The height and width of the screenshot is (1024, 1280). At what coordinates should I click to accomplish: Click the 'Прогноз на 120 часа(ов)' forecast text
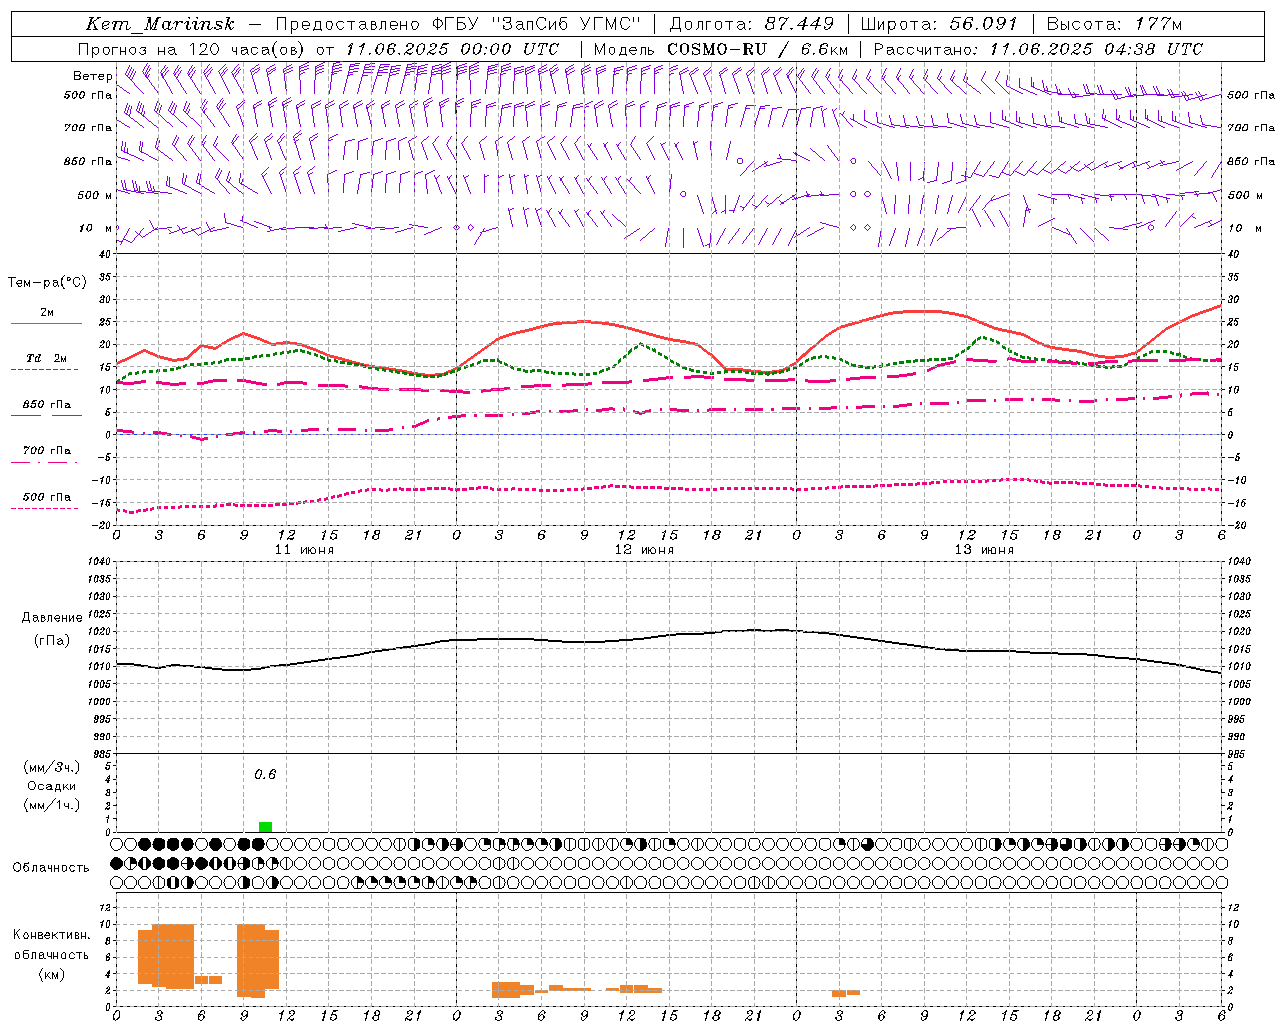point(192,49)
